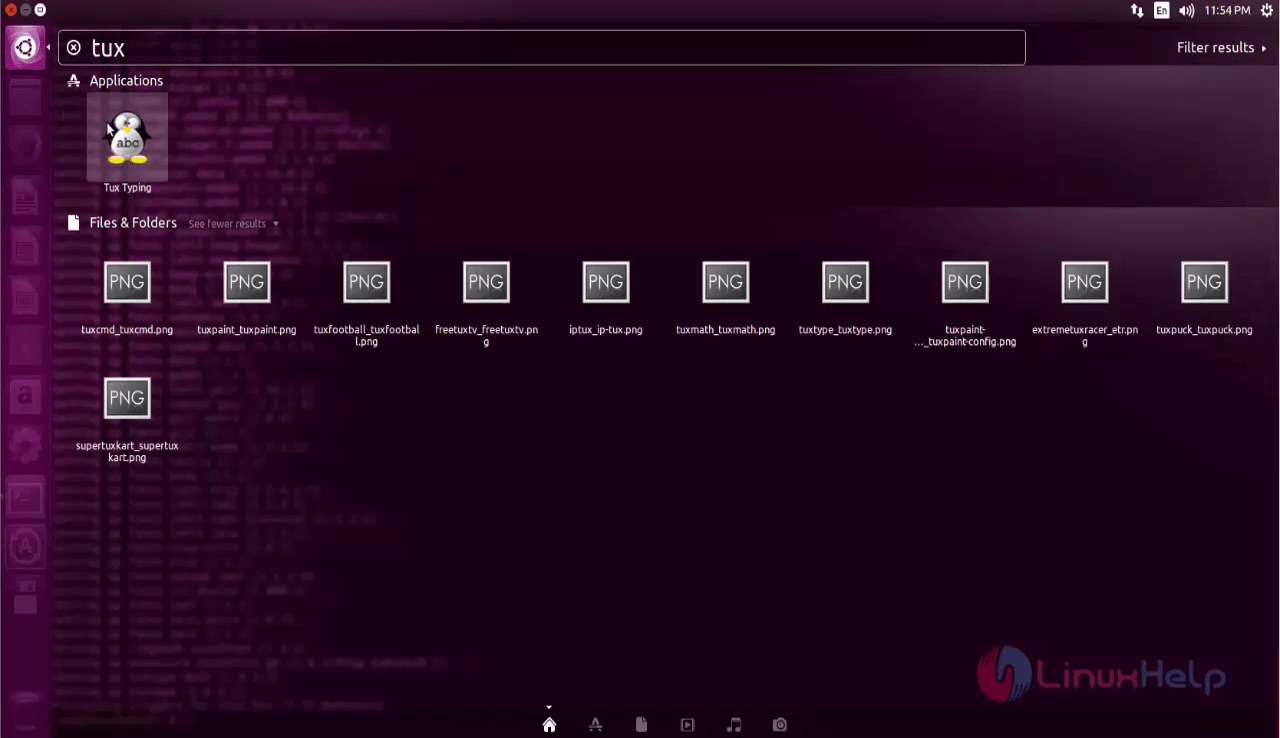The image size is (1280, 738).
Task: Open the network indicator in top panel
Action: pyautogui.click(x=1137, y=11)
